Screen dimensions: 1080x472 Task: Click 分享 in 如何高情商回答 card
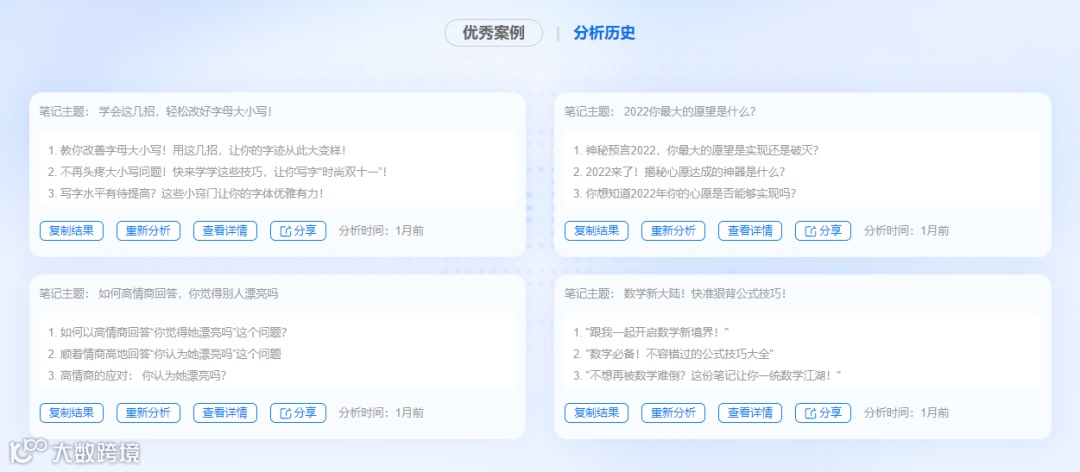298,413
